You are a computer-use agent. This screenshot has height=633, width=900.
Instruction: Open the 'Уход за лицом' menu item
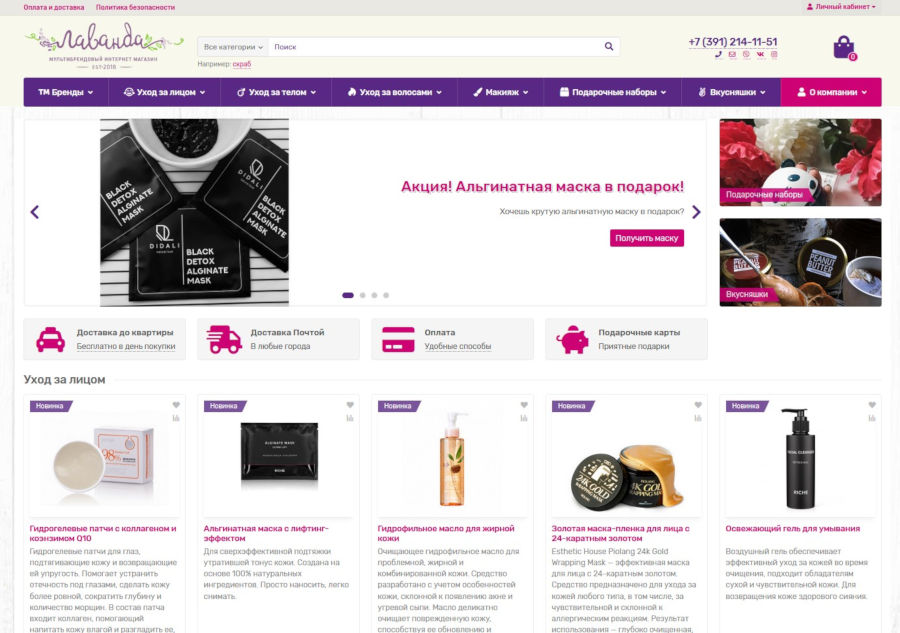(164, 92)
